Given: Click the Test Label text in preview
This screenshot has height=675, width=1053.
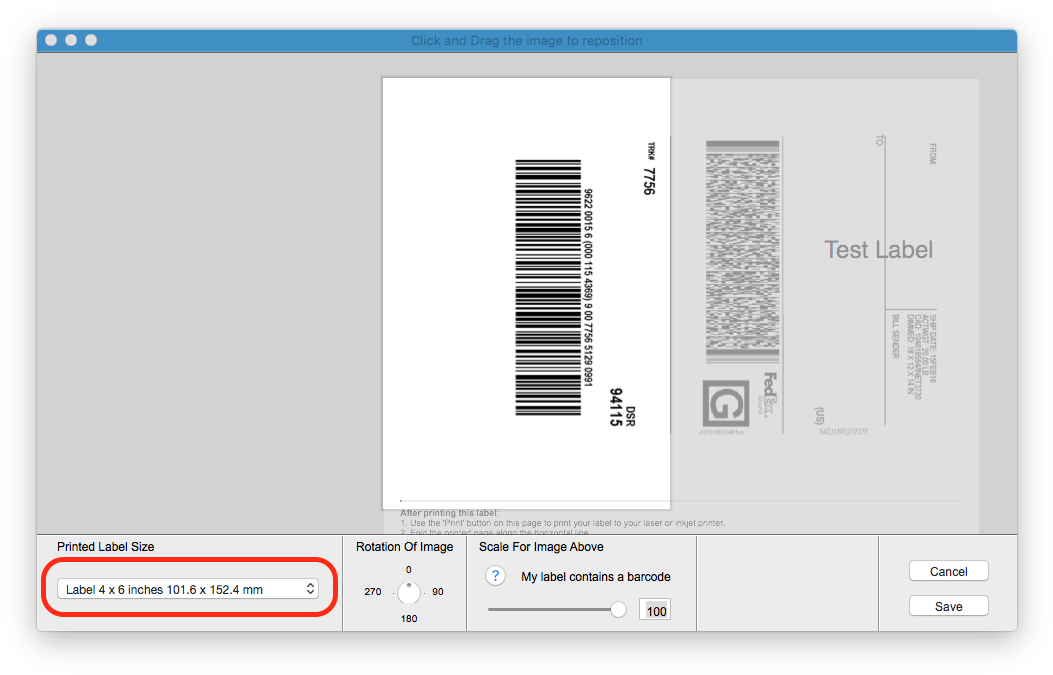Looking at the screenshot, I should click(x=878, y=249).
